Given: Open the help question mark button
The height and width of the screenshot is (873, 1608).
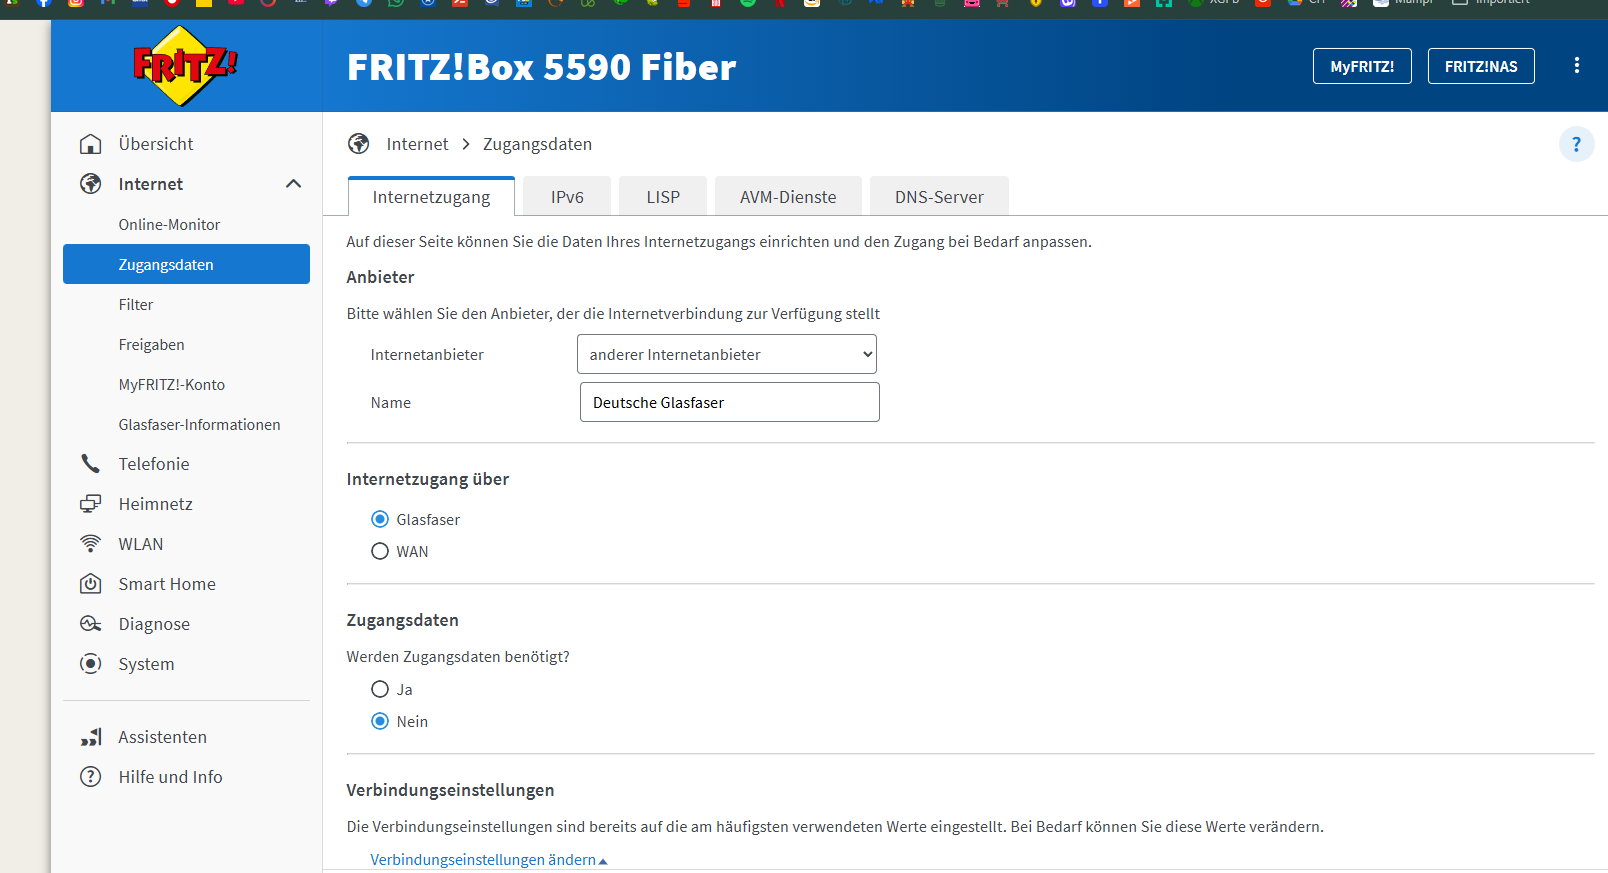Looking at the screenshot, I should [1577, 144].
